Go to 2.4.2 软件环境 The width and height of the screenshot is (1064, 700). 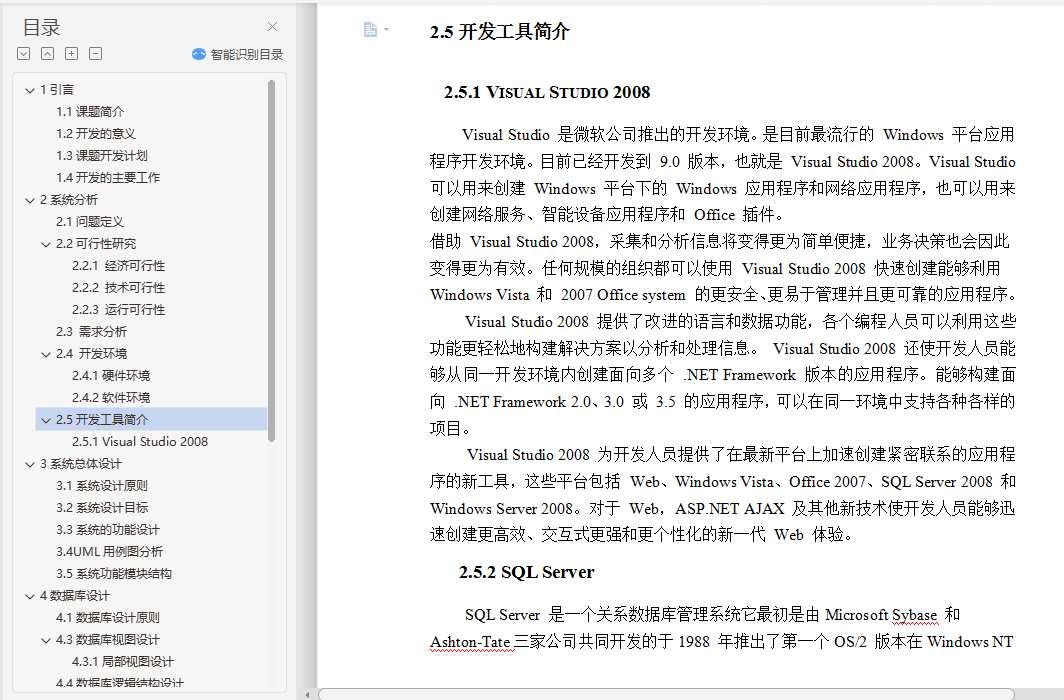(111, 397)
